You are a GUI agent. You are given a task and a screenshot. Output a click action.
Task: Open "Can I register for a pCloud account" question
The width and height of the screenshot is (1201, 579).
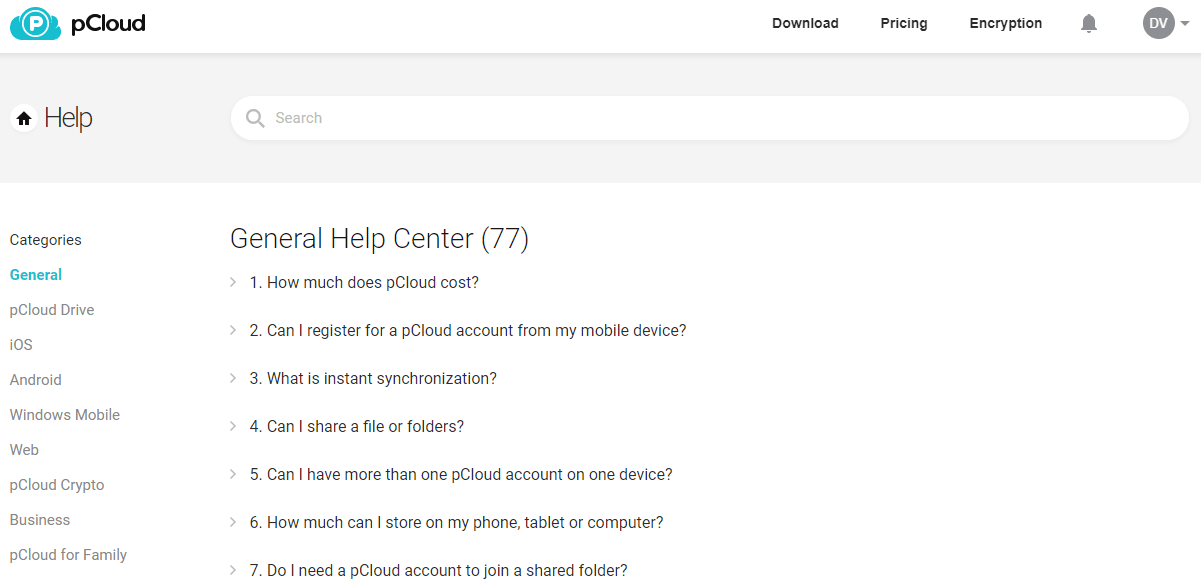pyautogui.click(x=468, y=330)
